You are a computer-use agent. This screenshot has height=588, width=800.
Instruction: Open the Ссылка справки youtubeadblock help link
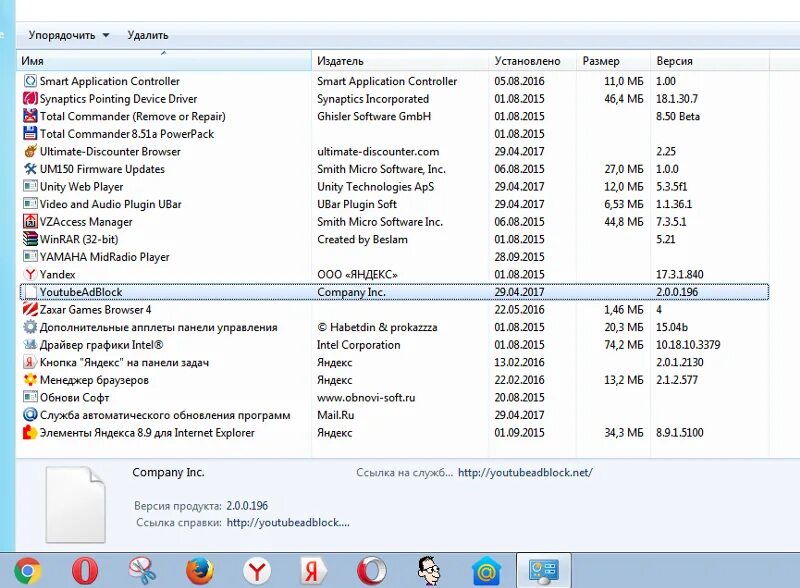288,523
